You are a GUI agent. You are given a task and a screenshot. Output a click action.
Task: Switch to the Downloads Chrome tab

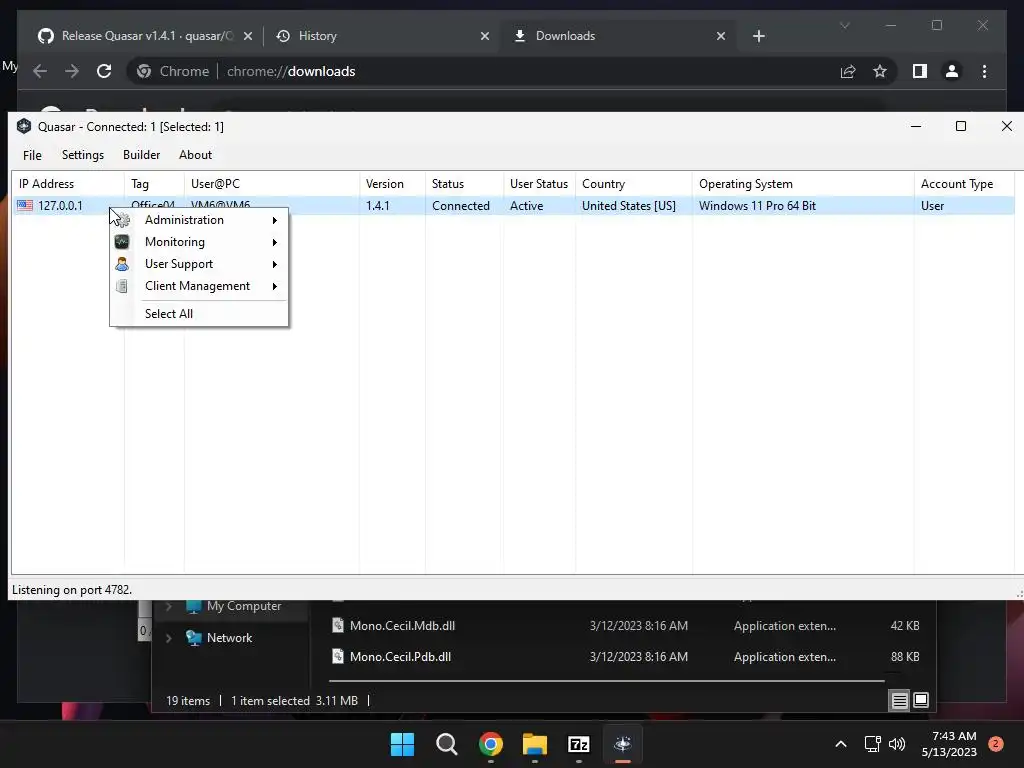[619, 36]
